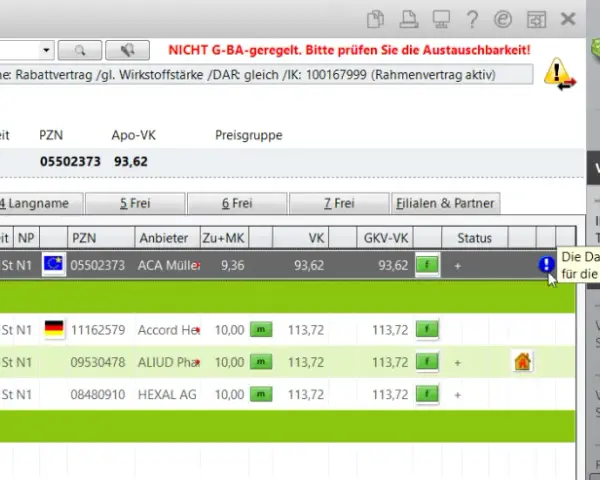
Task: Select PZN 08480910 row
Action: click(98, 394)
